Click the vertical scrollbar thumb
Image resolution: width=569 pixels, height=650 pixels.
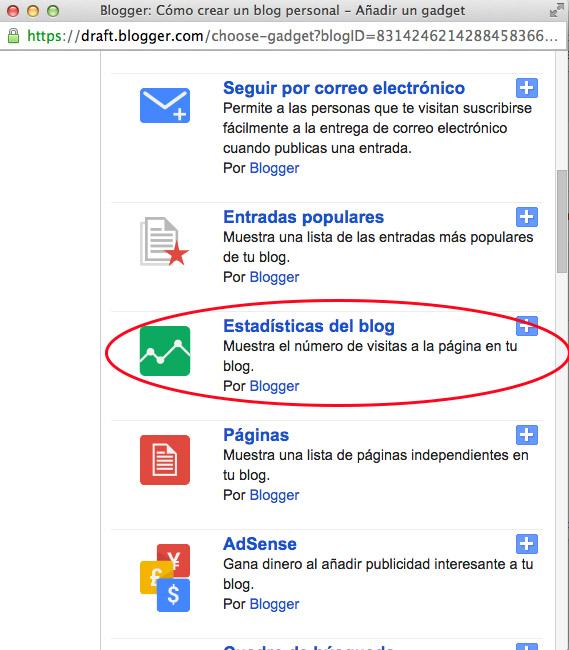(x=562, y=221)
